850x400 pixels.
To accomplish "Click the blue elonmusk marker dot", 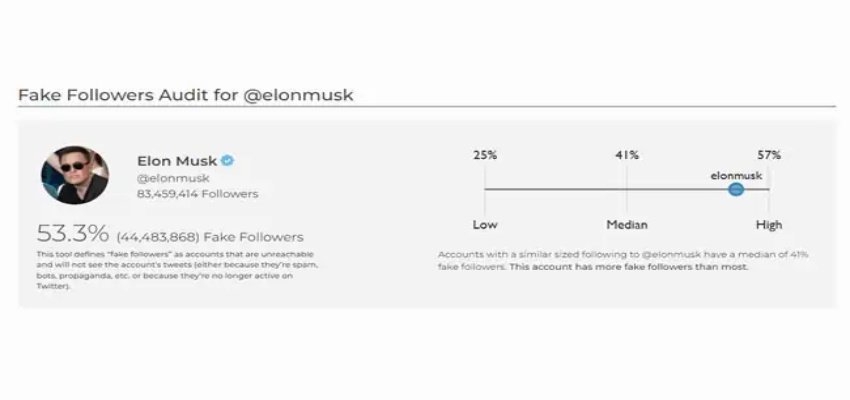I will click(x=736, y=190).
